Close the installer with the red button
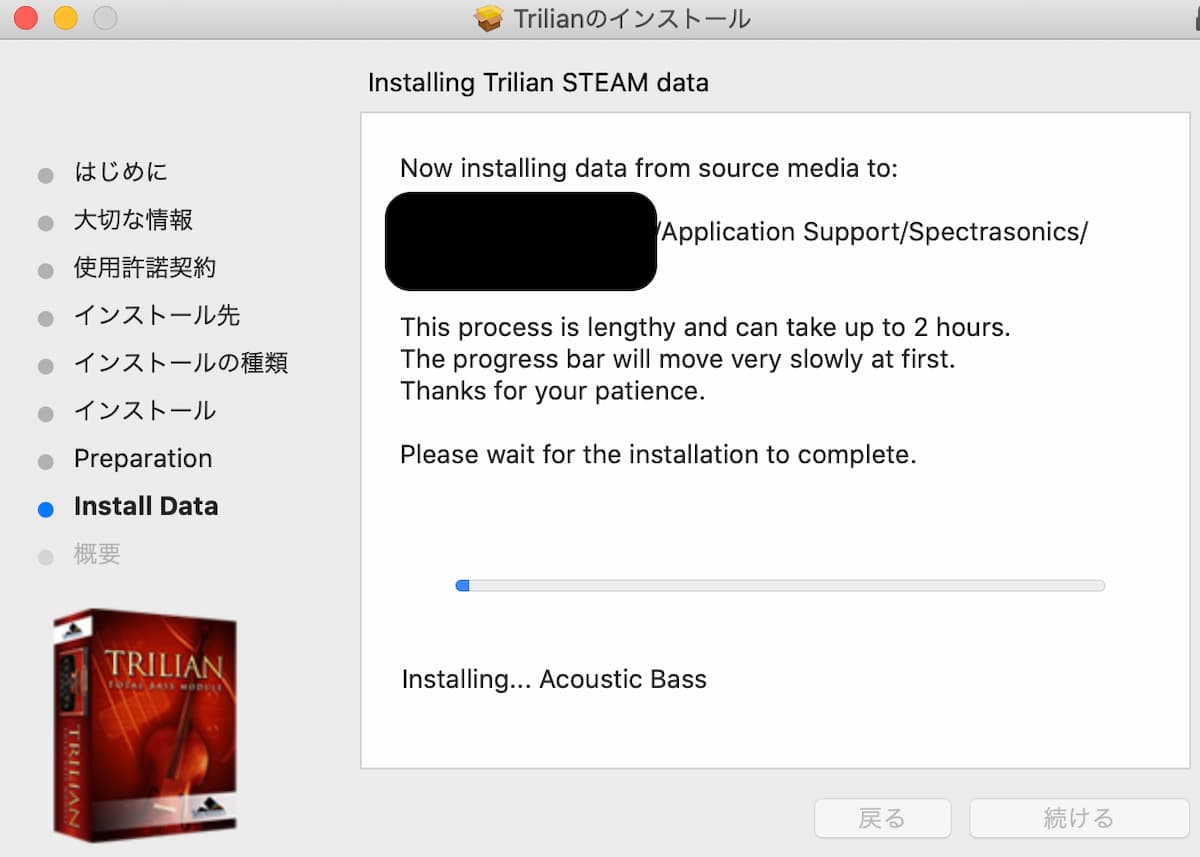1200x857 pixels. (27, 17)
